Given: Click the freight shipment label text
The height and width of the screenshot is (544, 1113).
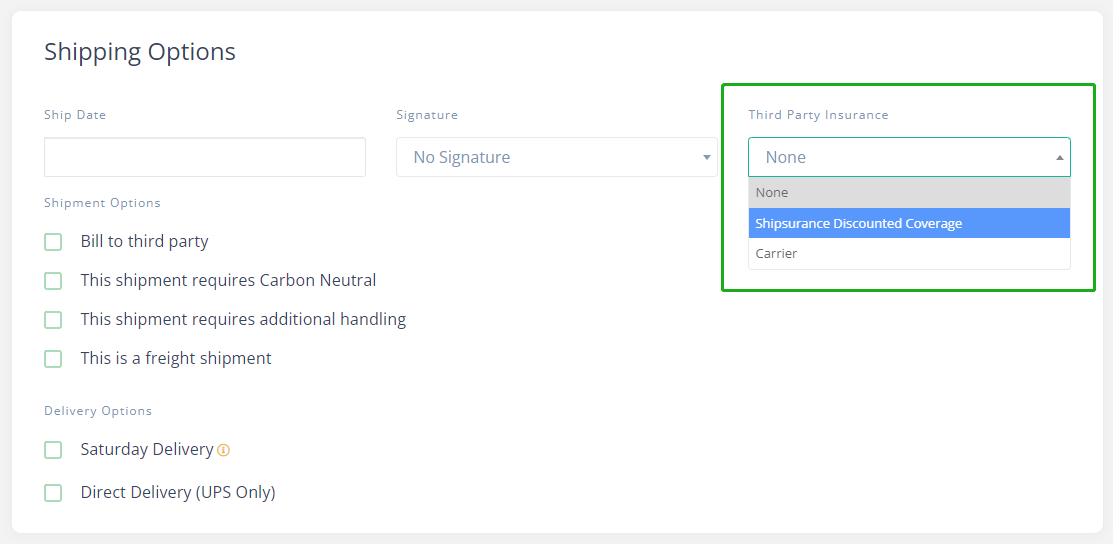Looking at the screenshot, I should click(x=176, y=358).
